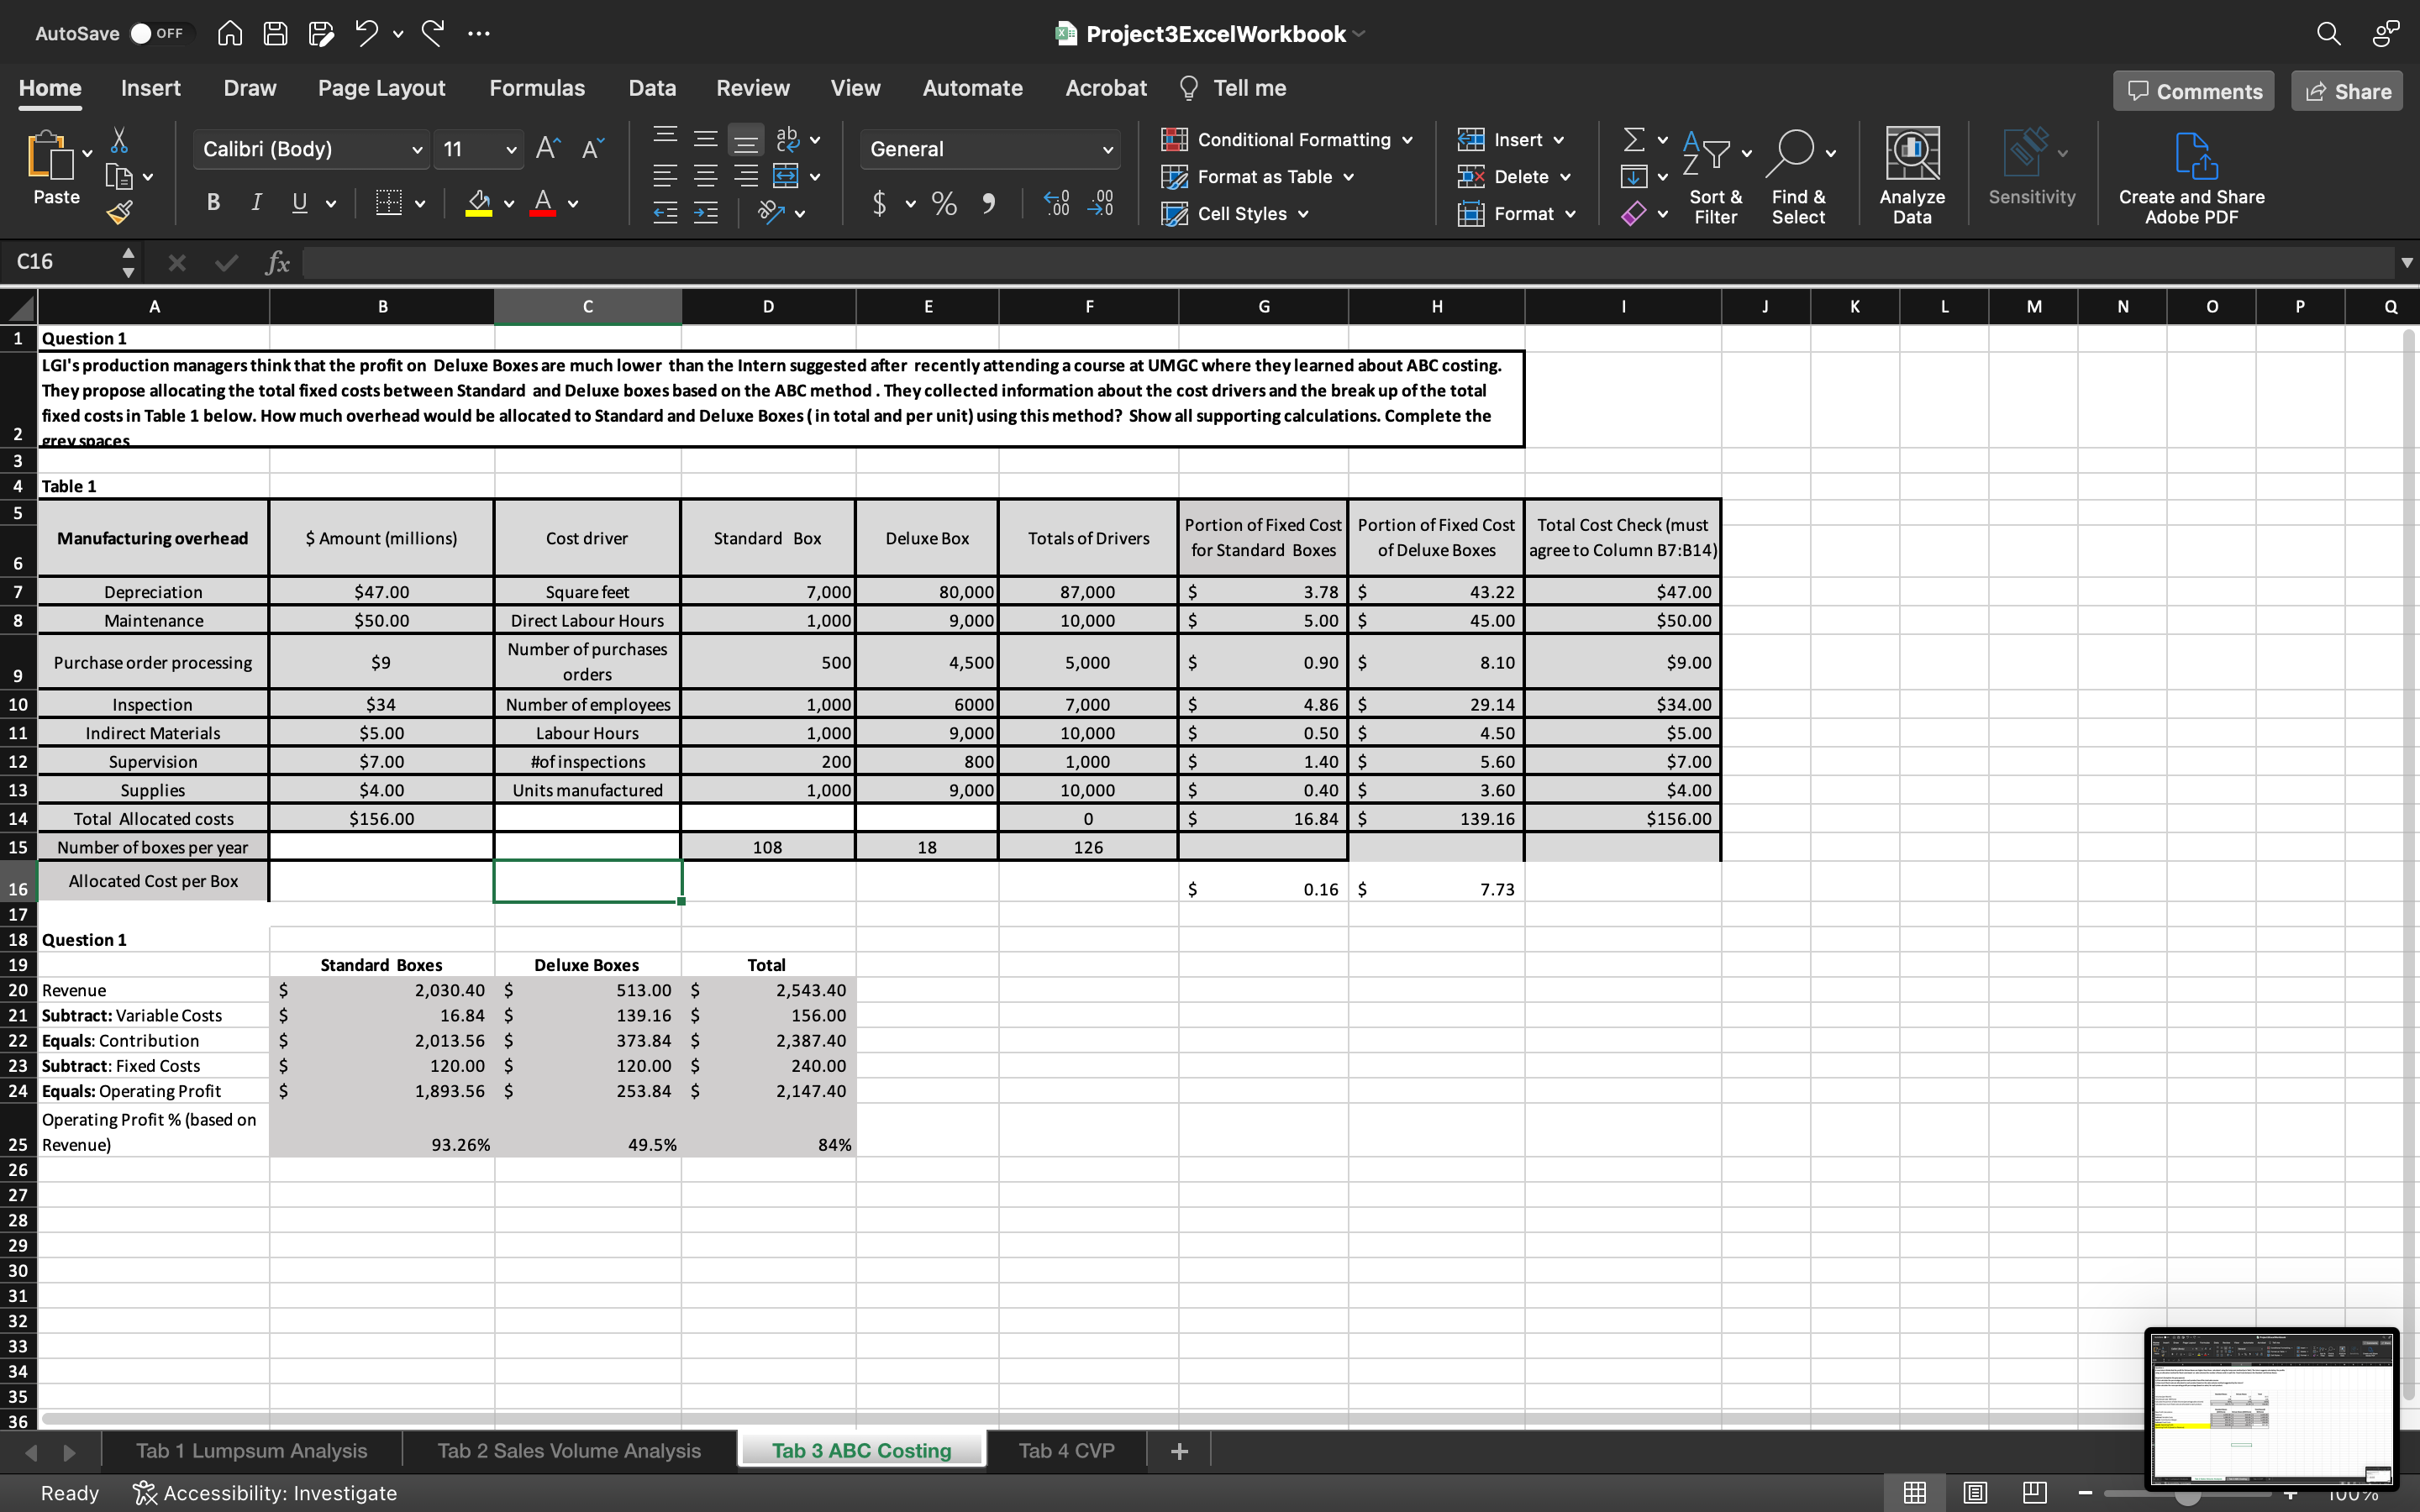2420x1512 pixels.
Task: Click the Comments button
Action: (2193, 90)
